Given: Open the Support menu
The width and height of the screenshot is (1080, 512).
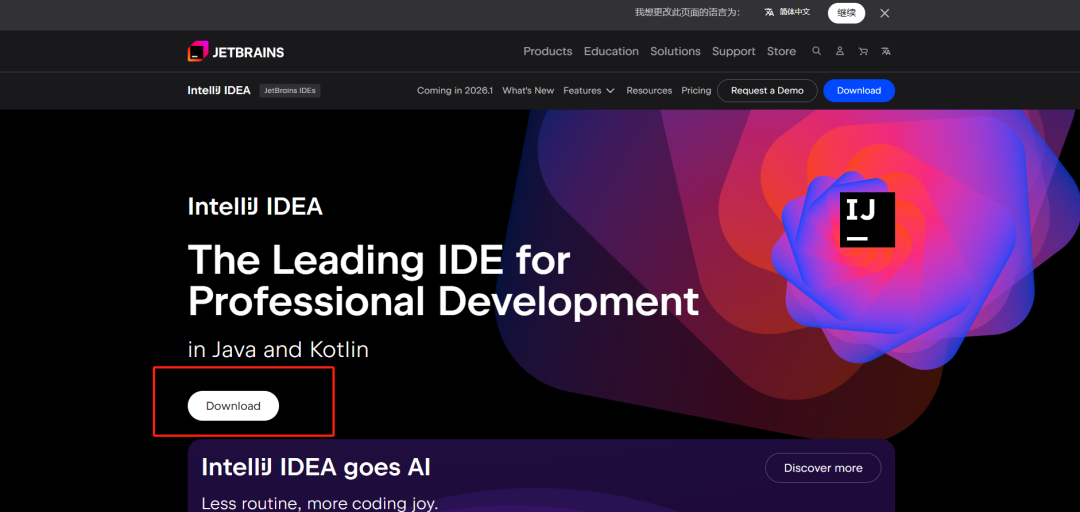Looking at the screenshot, I should [x=734, y=51].
